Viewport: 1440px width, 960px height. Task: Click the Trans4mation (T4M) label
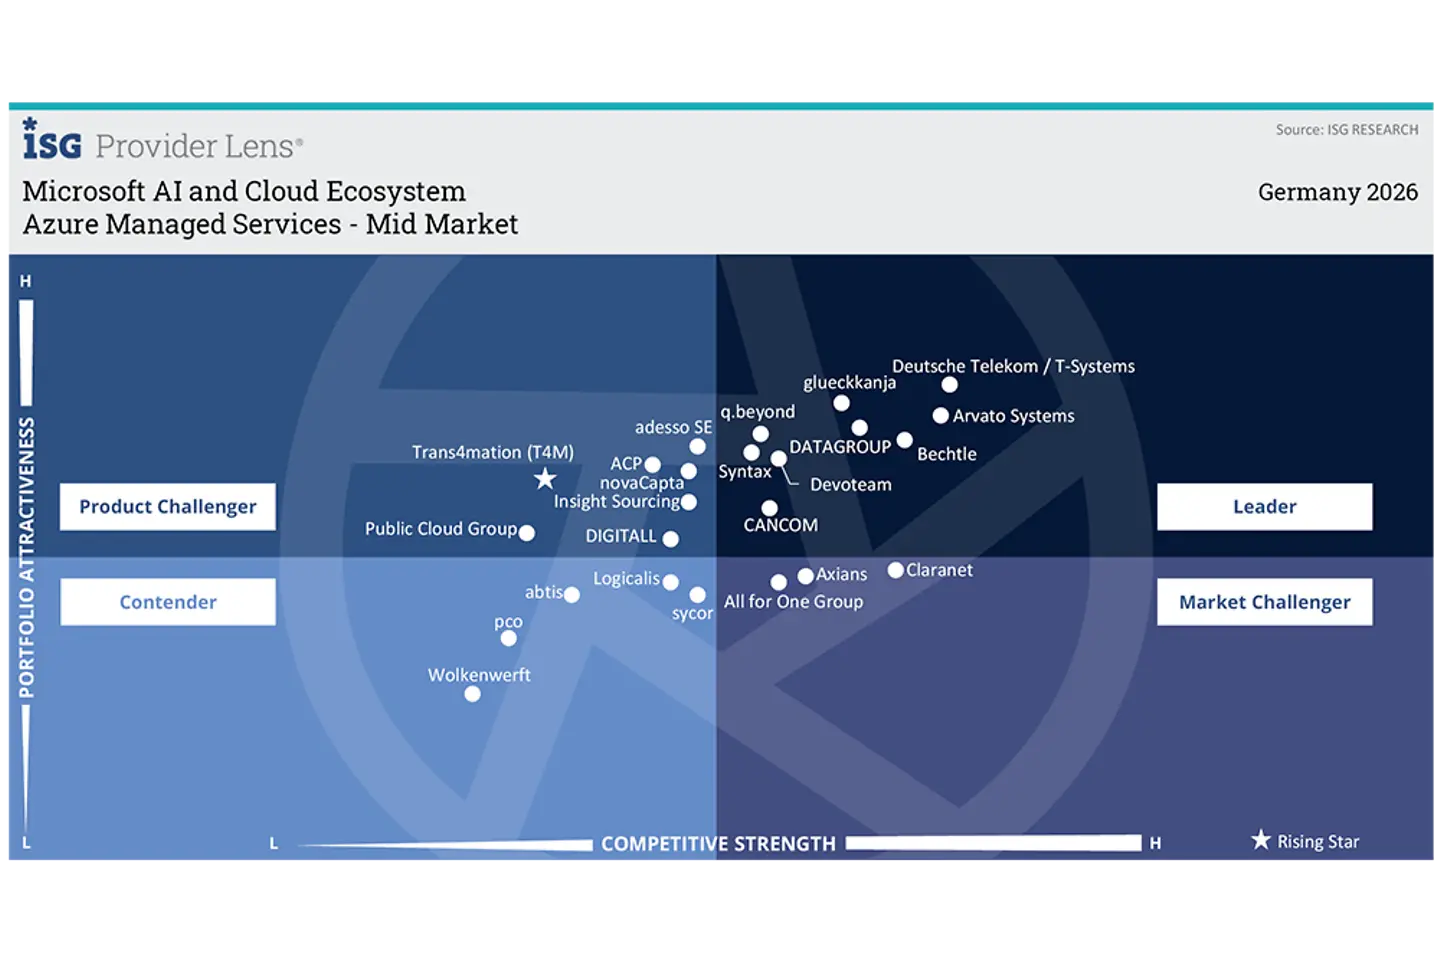pos(493,452)
